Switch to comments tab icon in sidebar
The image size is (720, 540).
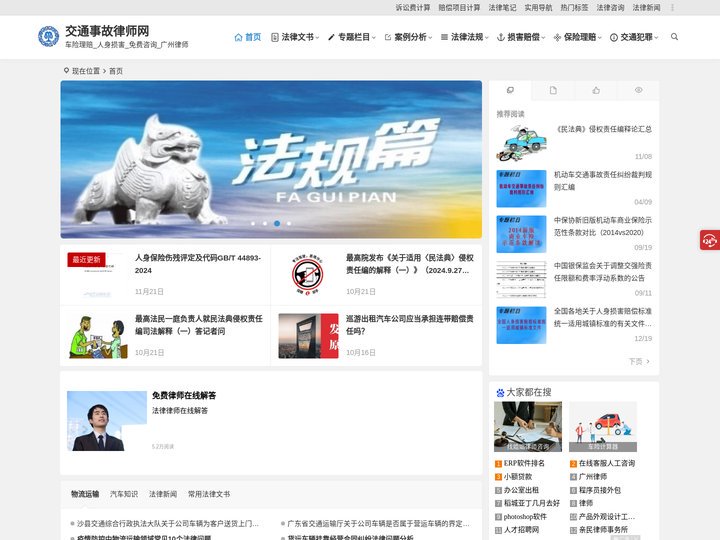(510, 90)
